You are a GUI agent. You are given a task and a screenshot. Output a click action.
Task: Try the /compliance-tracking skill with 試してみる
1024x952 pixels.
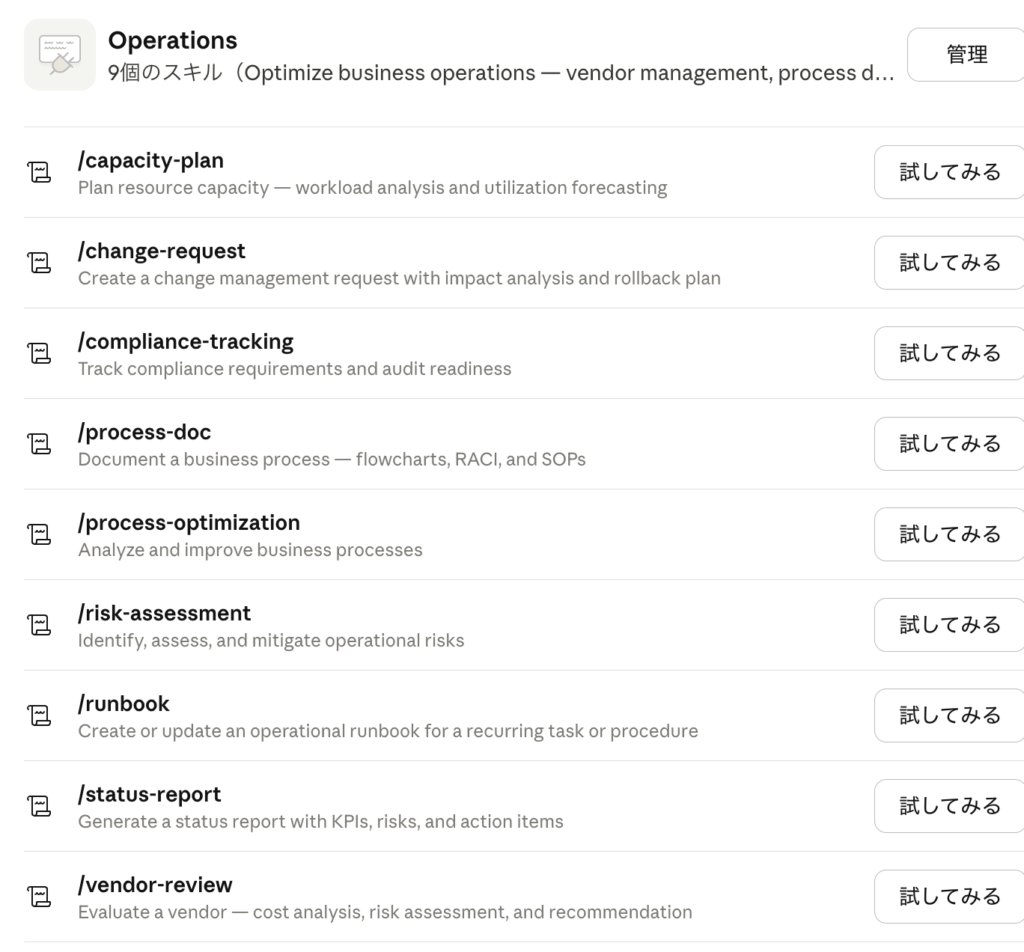(x=949, y=353)
